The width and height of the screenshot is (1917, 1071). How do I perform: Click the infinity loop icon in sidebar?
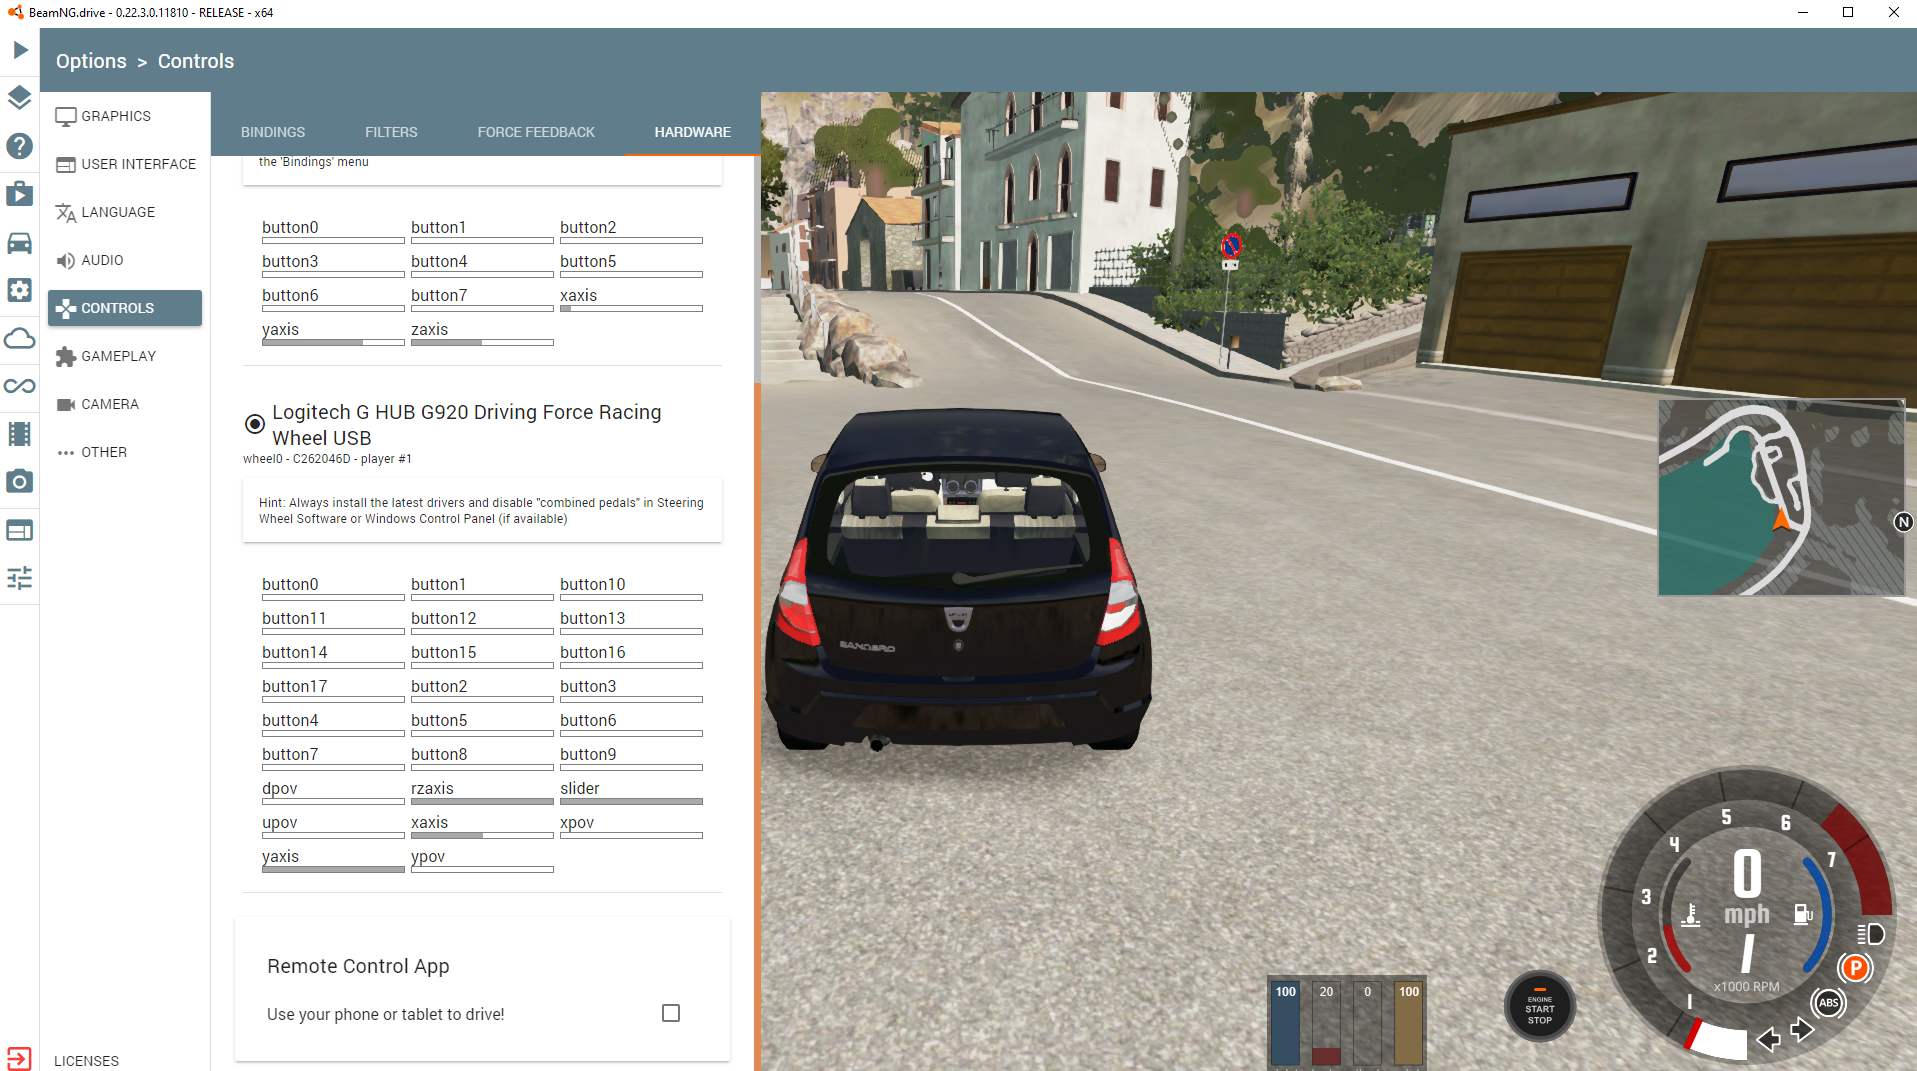pos(20,386)
